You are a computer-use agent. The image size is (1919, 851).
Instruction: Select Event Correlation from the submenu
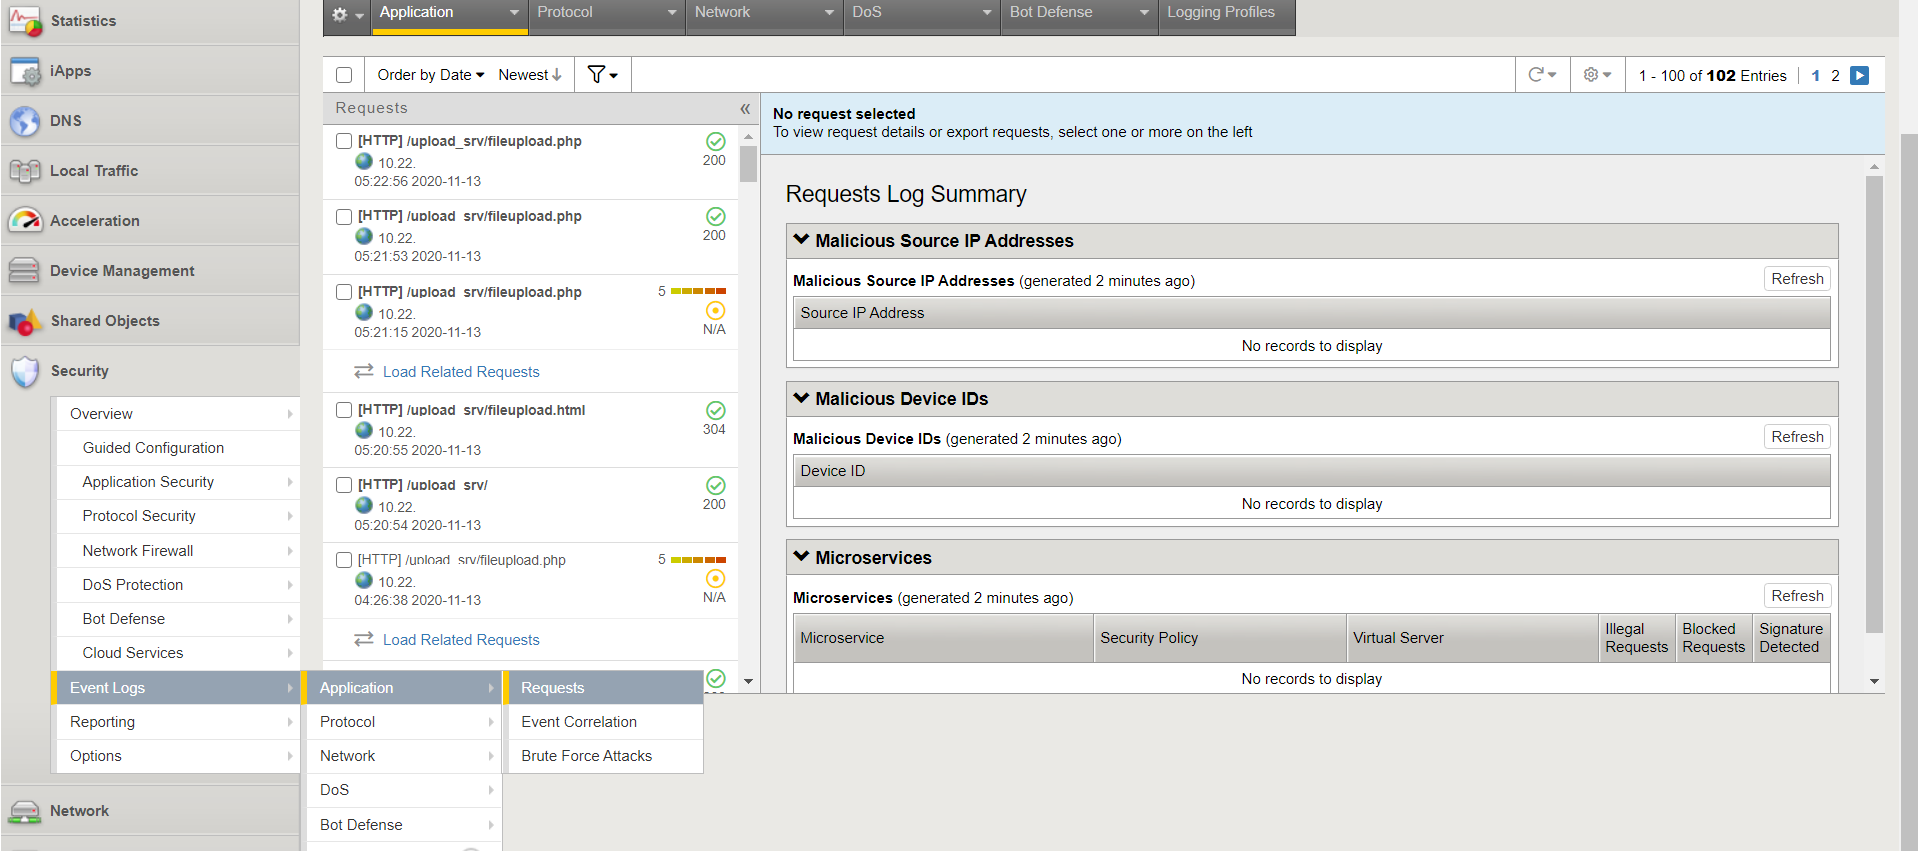click(x=579, y=722)
